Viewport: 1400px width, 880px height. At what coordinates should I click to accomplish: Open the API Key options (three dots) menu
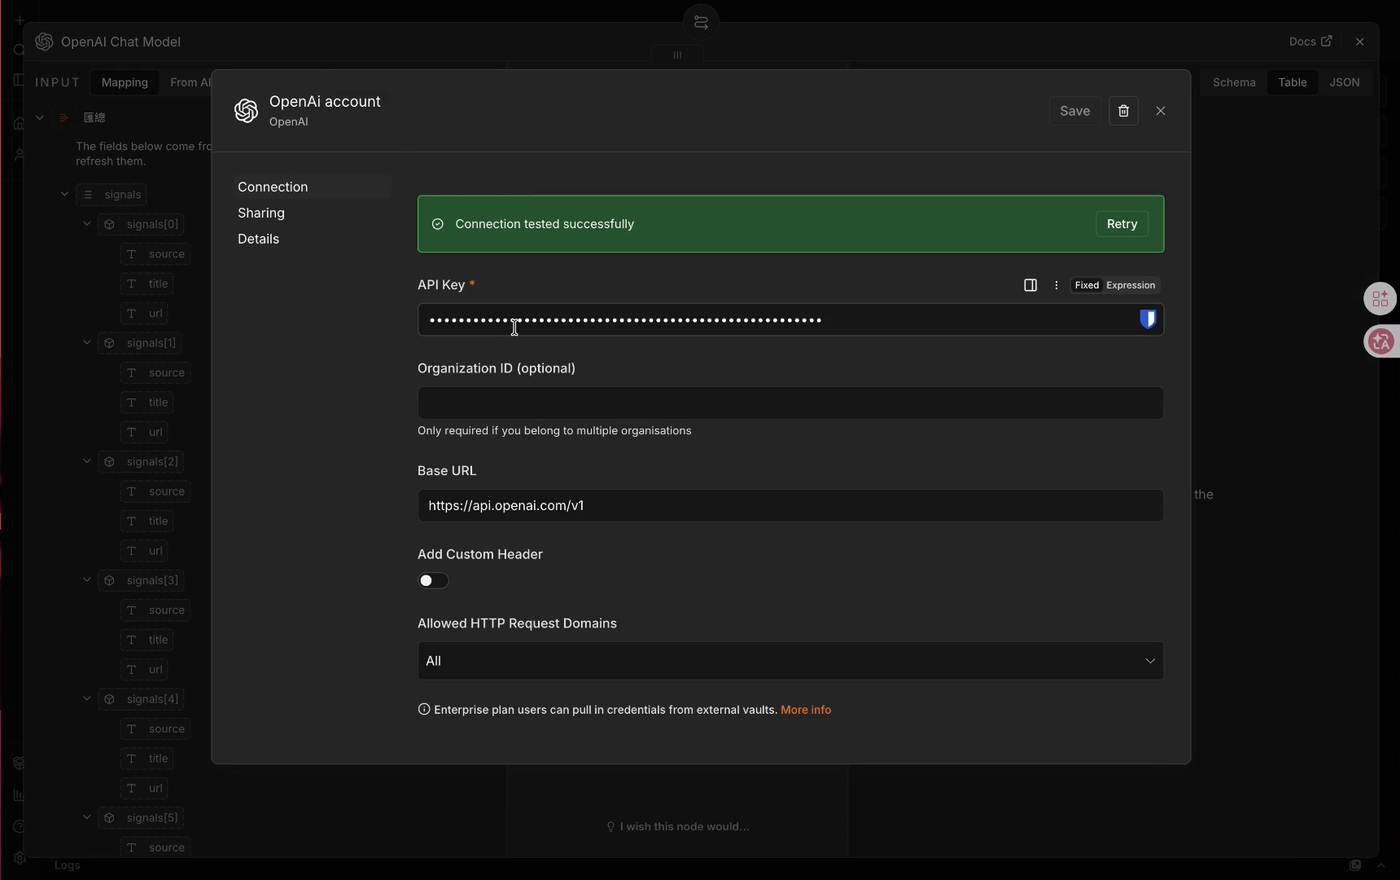click(1056, 285)
